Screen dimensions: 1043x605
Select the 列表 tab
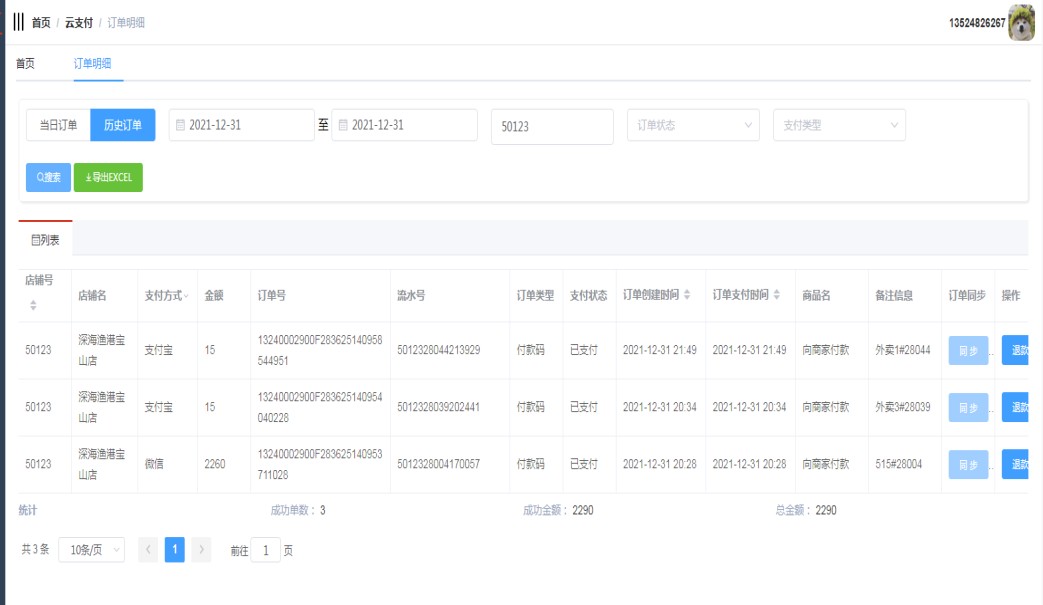[45, 239]
